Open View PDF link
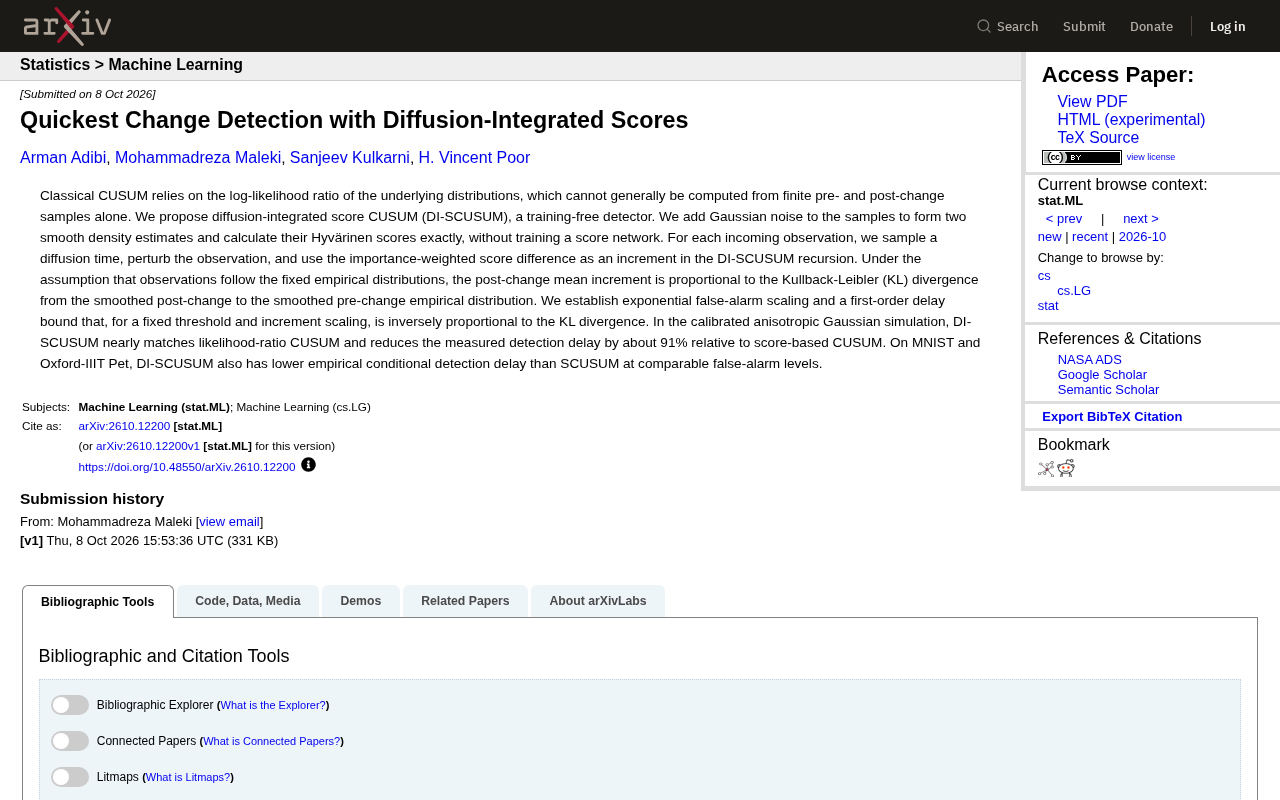 click(1092, 102)
